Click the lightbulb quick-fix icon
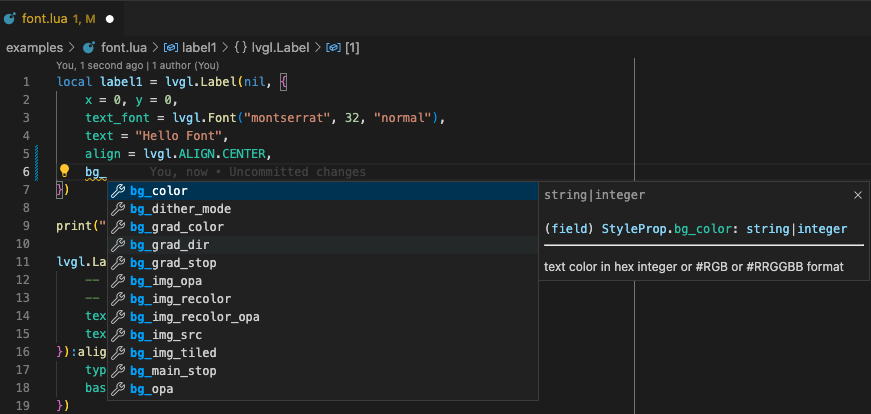Image resolution: width=871 pixels, height=414 pixels. (x=64, y=172)
